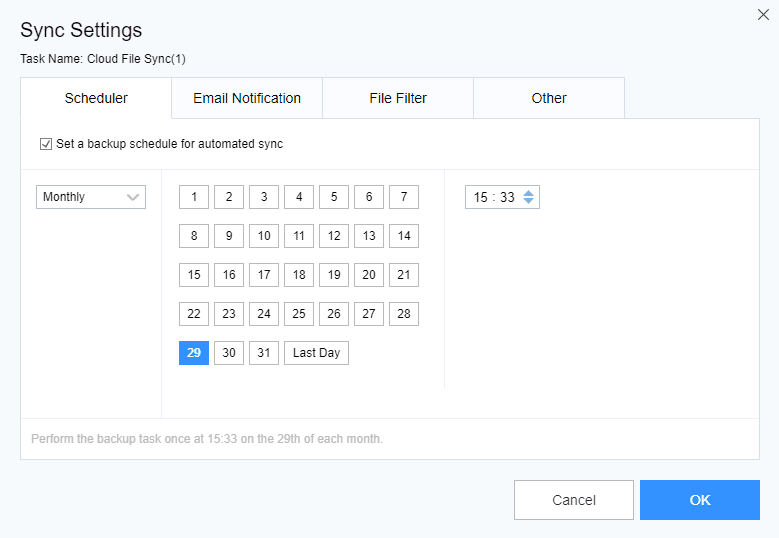The image size is (779, 538).
Task: Choose day 12 in the calendar grid
Action: pos(334,236)
